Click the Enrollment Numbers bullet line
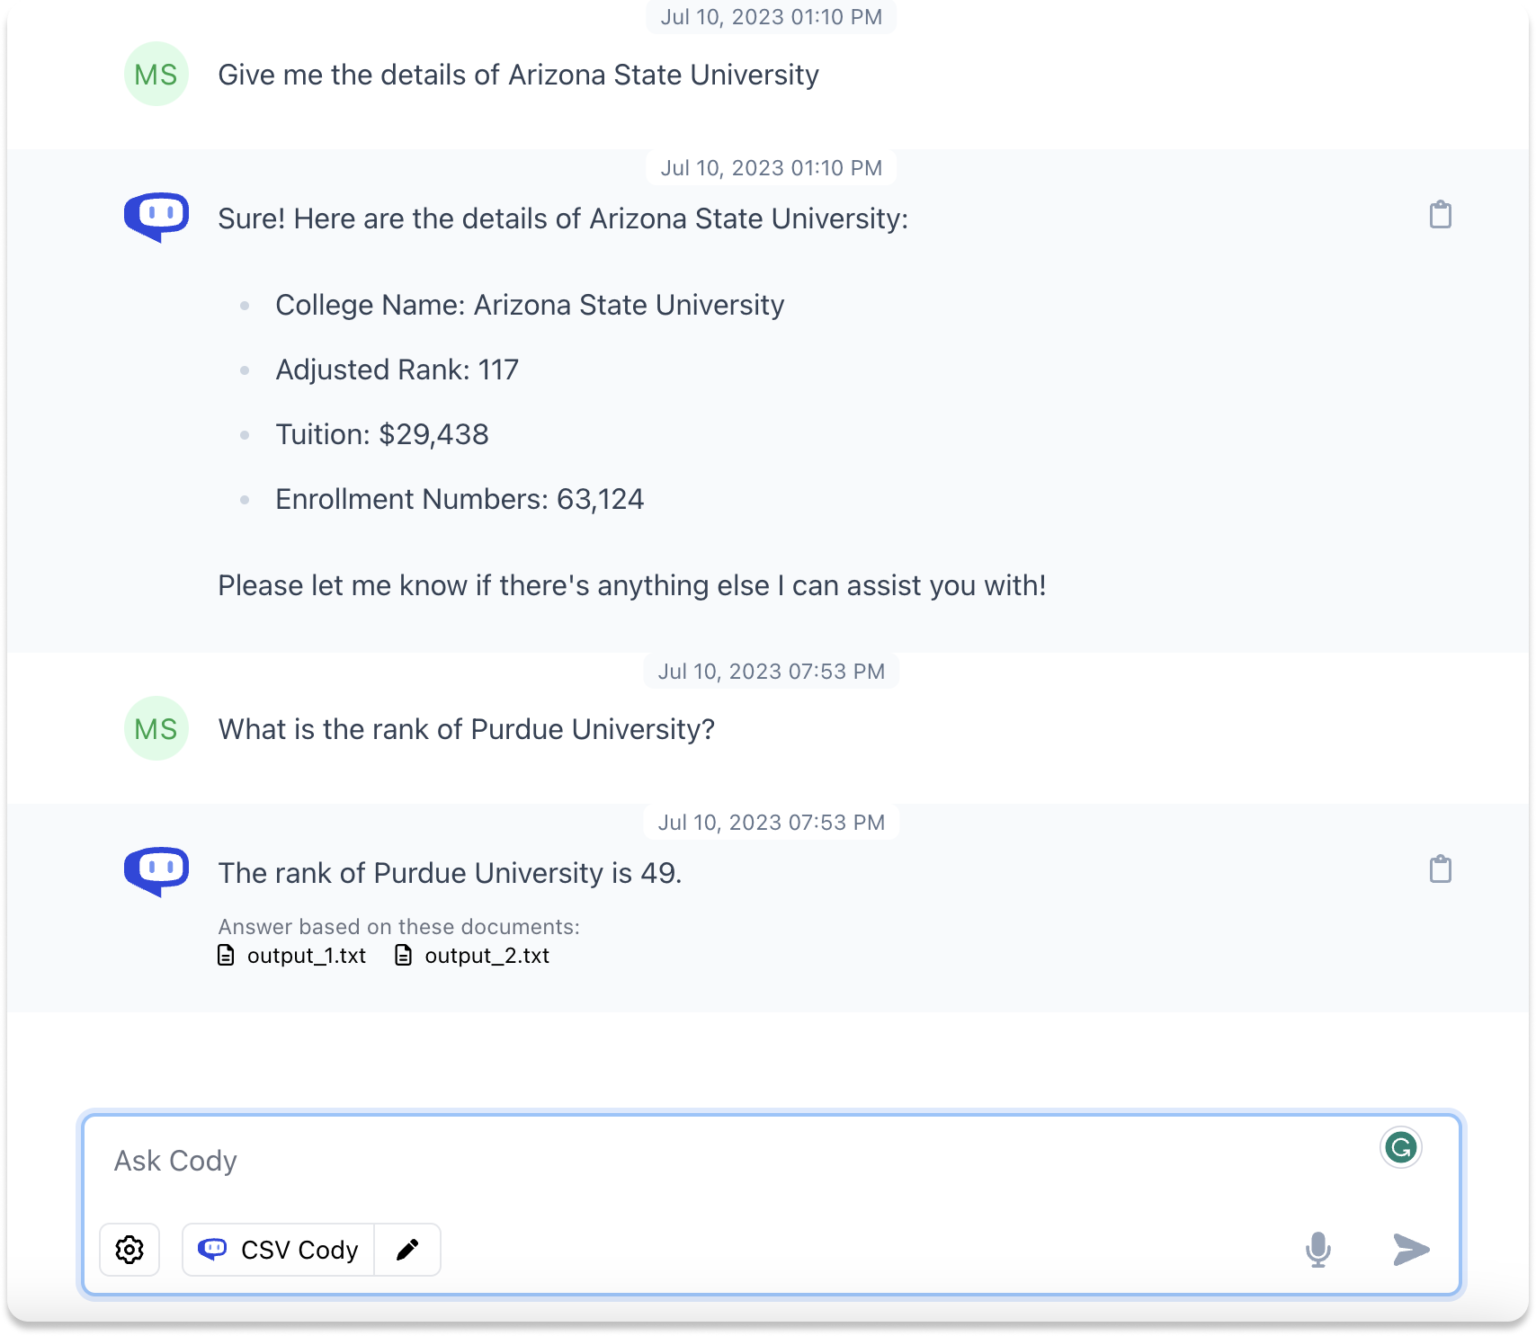Screen dimensions: 1536x1336 click(x=459, y=499)
